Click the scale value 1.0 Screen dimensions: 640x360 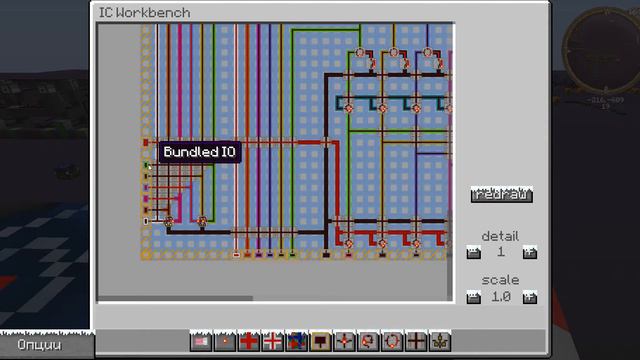[x=501, y=297]
